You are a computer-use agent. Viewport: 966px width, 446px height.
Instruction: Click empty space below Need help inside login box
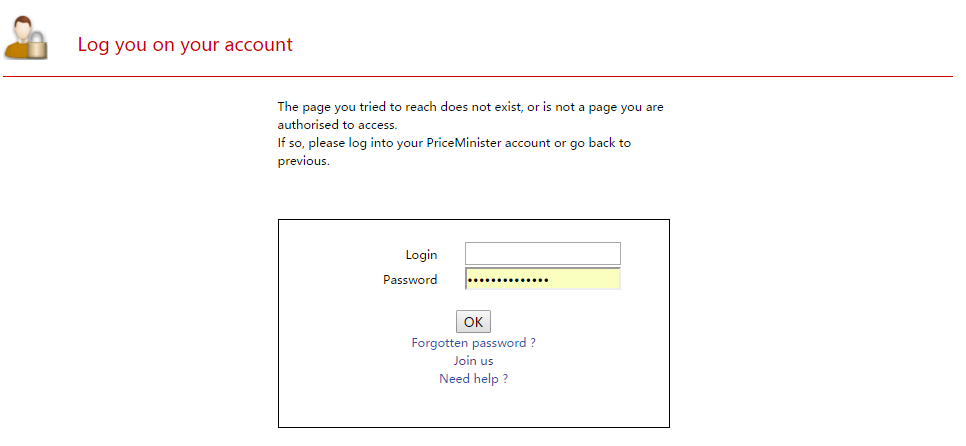point(473,407)
